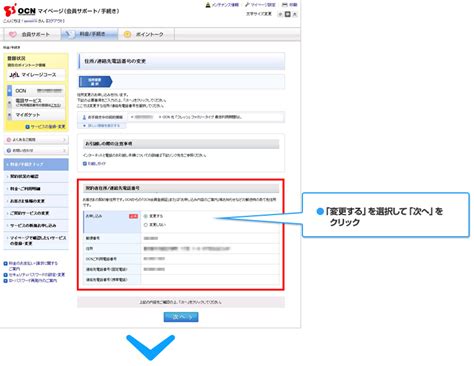
Task: Open the 料金/手続きトップ sidebar item
Action: tap(36, 164)
